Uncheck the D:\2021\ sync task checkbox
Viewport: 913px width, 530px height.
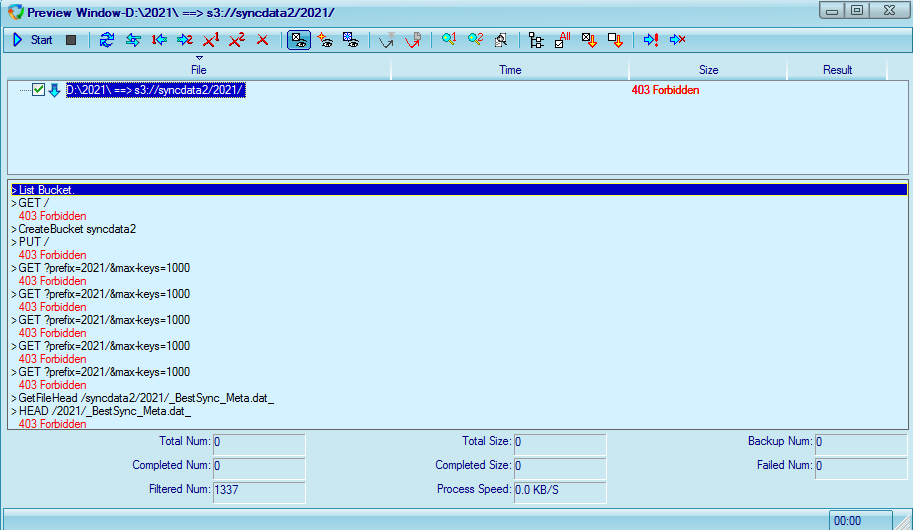(38, 90)
